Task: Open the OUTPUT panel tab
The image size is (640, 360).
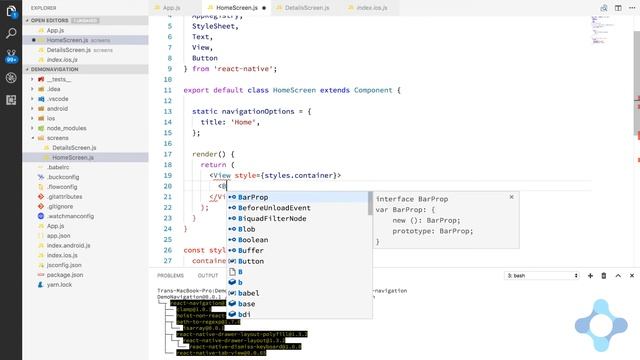Action: 208,276
